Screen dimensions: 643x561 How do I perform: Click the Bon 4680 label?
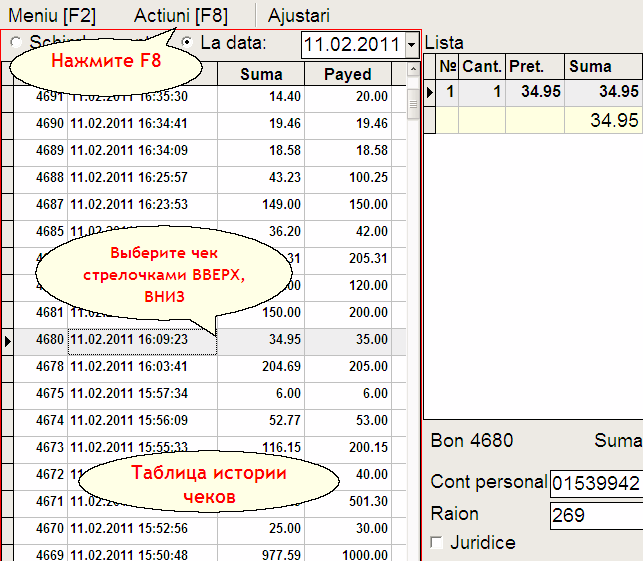472,441
